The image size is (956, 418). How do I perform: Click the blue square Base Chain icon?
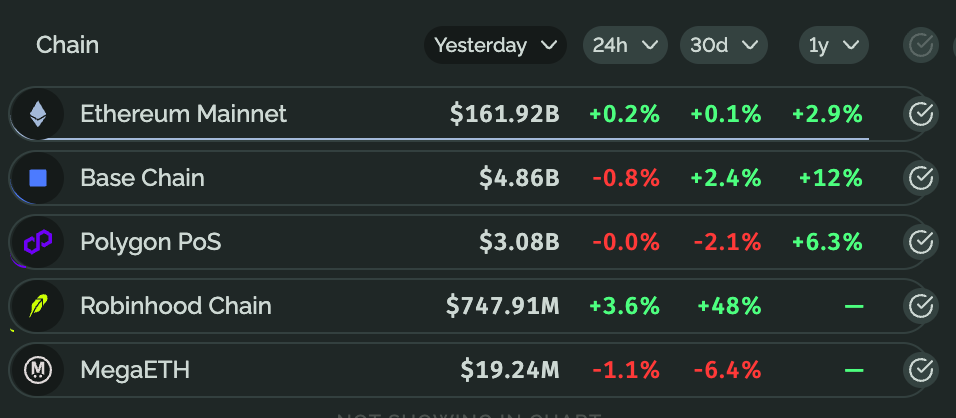coord(38,178)
